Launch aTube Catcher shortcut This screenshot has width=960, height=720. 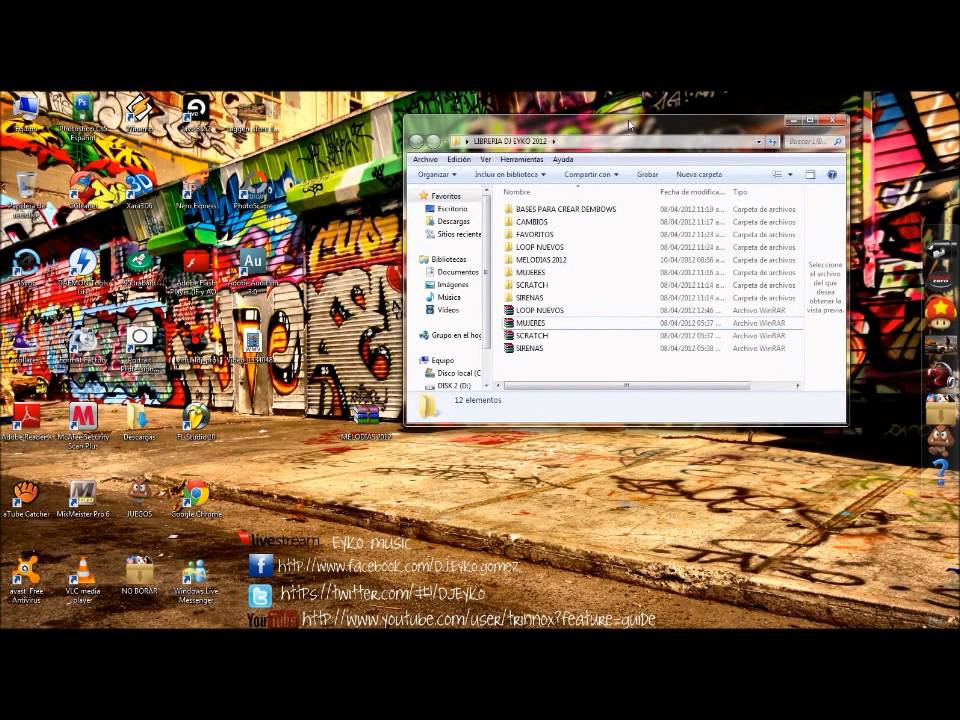pyautogui.click(x=26, y=499)
